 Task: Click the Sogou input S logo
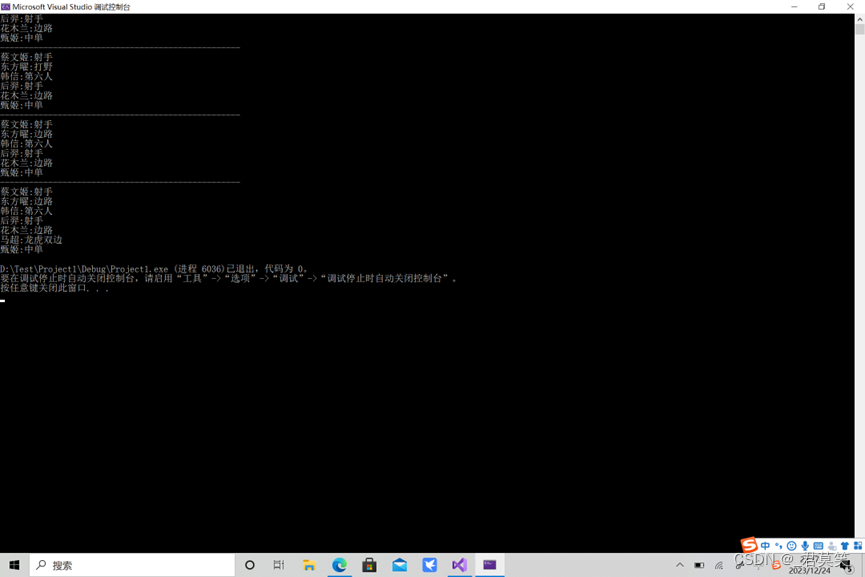coord(749,546)
